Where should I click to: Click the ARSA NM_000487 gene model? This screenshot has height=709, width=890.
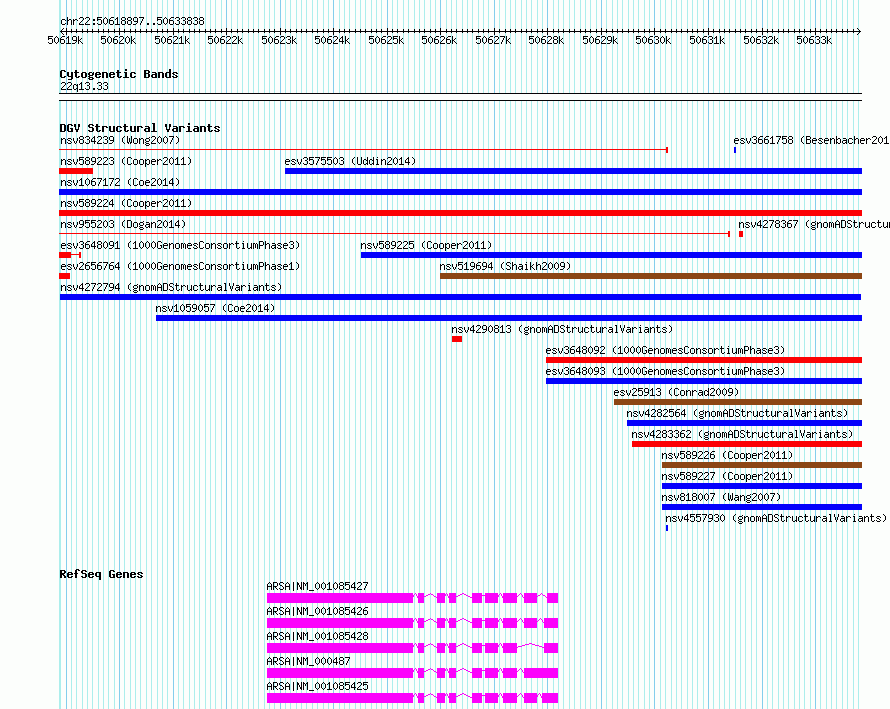[x=413, y=673]
